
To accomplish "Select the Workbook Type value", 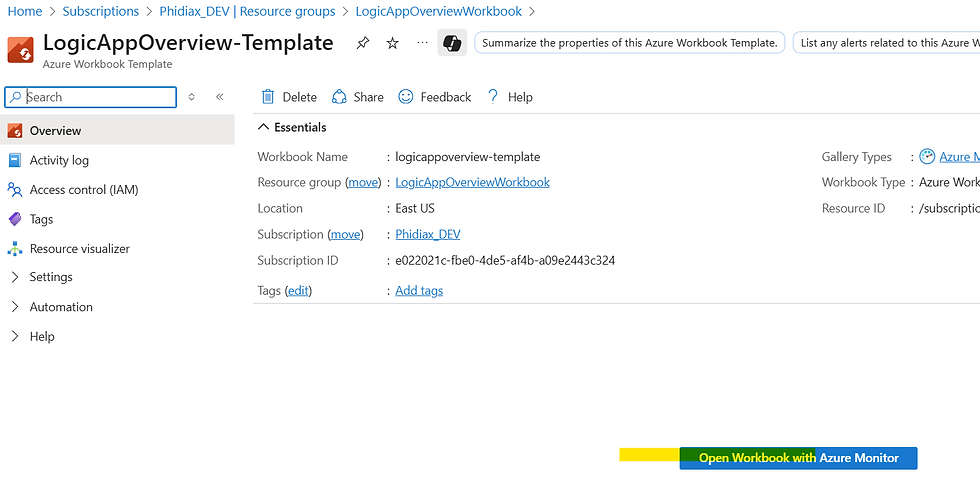I will coord(949,182).
